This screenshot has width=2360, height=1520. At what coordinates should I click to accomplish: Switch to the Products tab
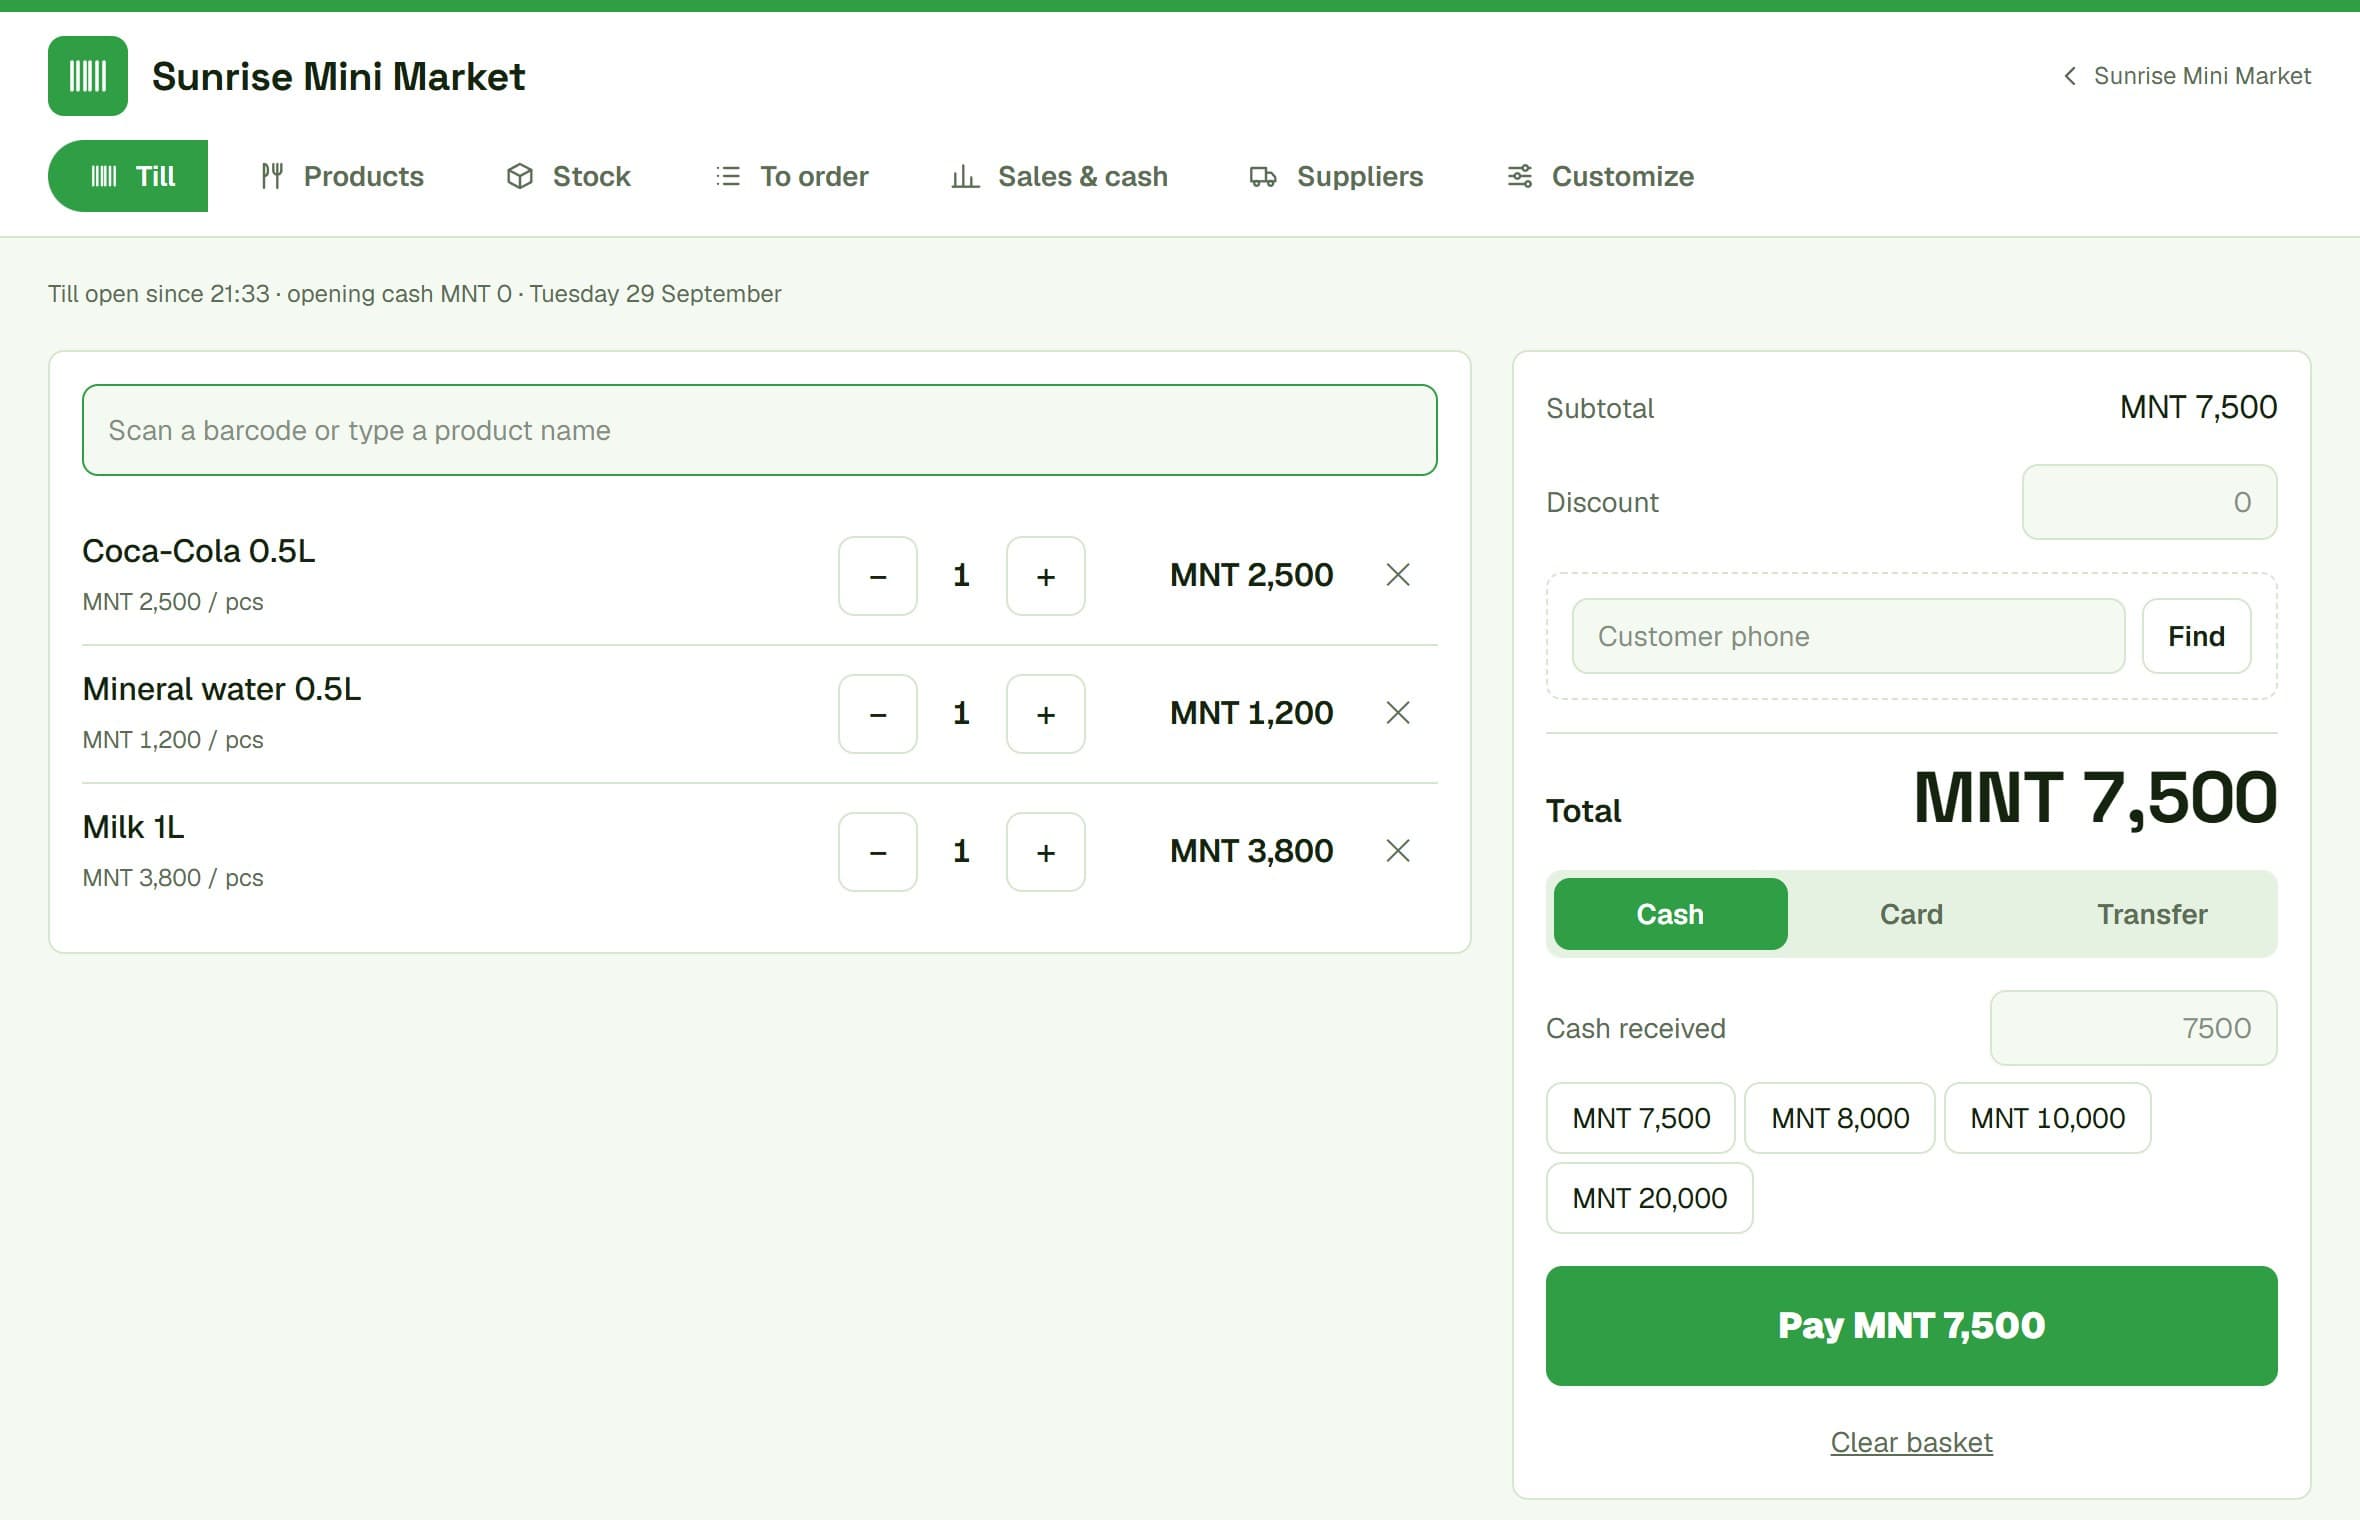342,176
